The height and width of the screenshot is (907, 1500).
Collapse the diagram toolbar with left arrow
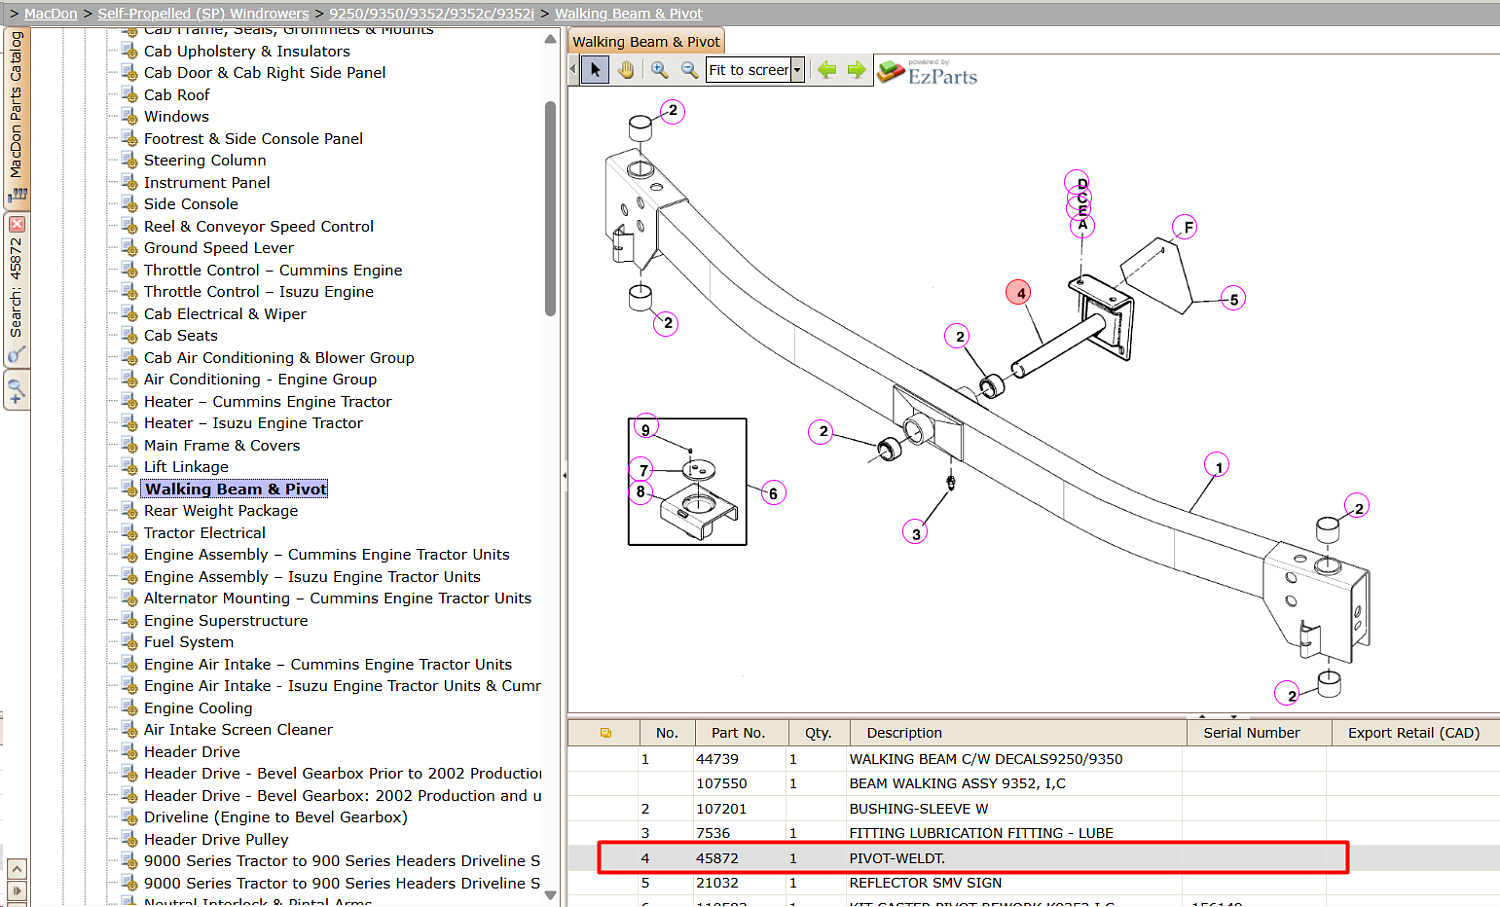[573, 70]
